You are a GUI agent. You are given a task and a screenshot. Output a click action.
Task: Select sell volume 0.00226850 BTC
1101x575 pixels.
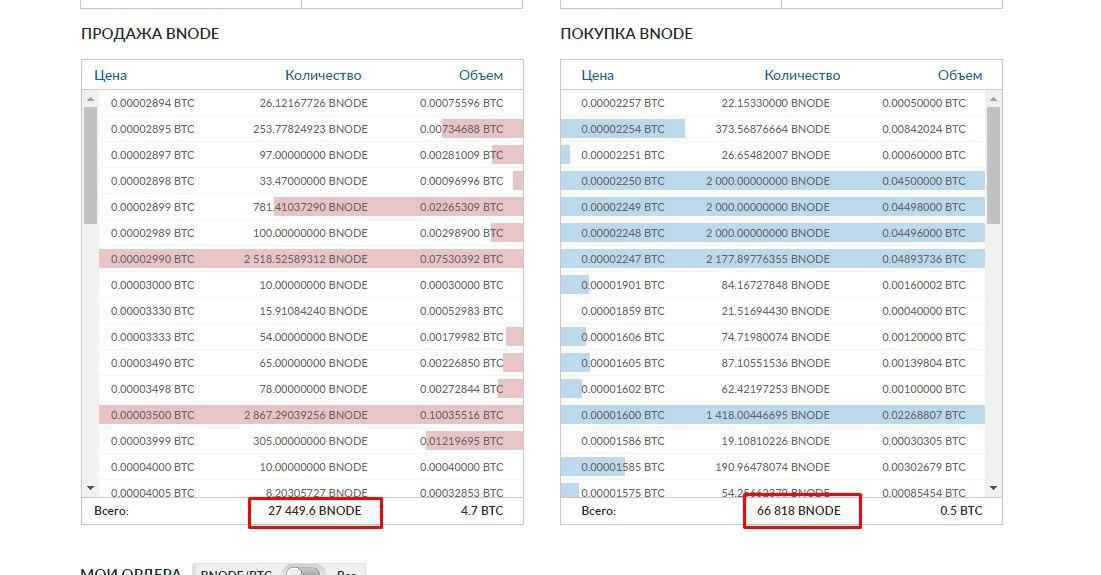pos(461,363)
